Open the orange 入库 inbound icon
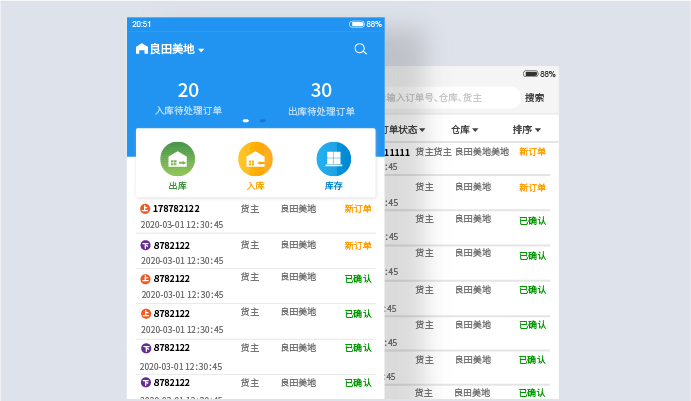This screenshot has height=401, width=691. click(x=255, y=159)
